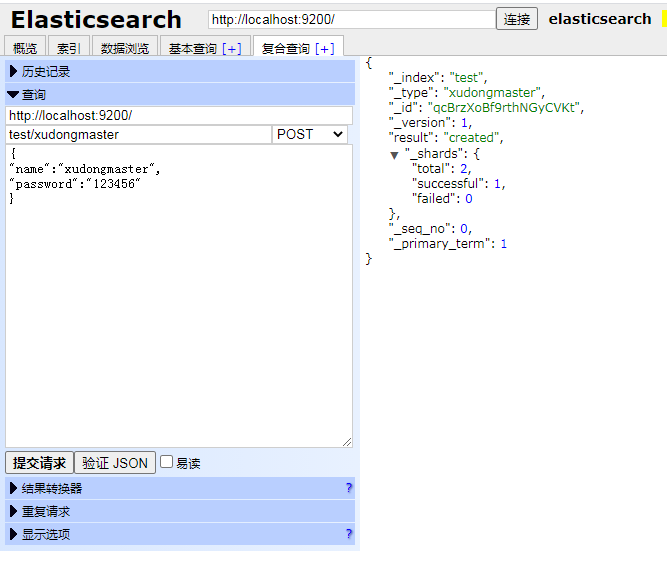The image size is (667, 580).
Task: Focus the top cluster URL field
Action: tap(352, 19)
